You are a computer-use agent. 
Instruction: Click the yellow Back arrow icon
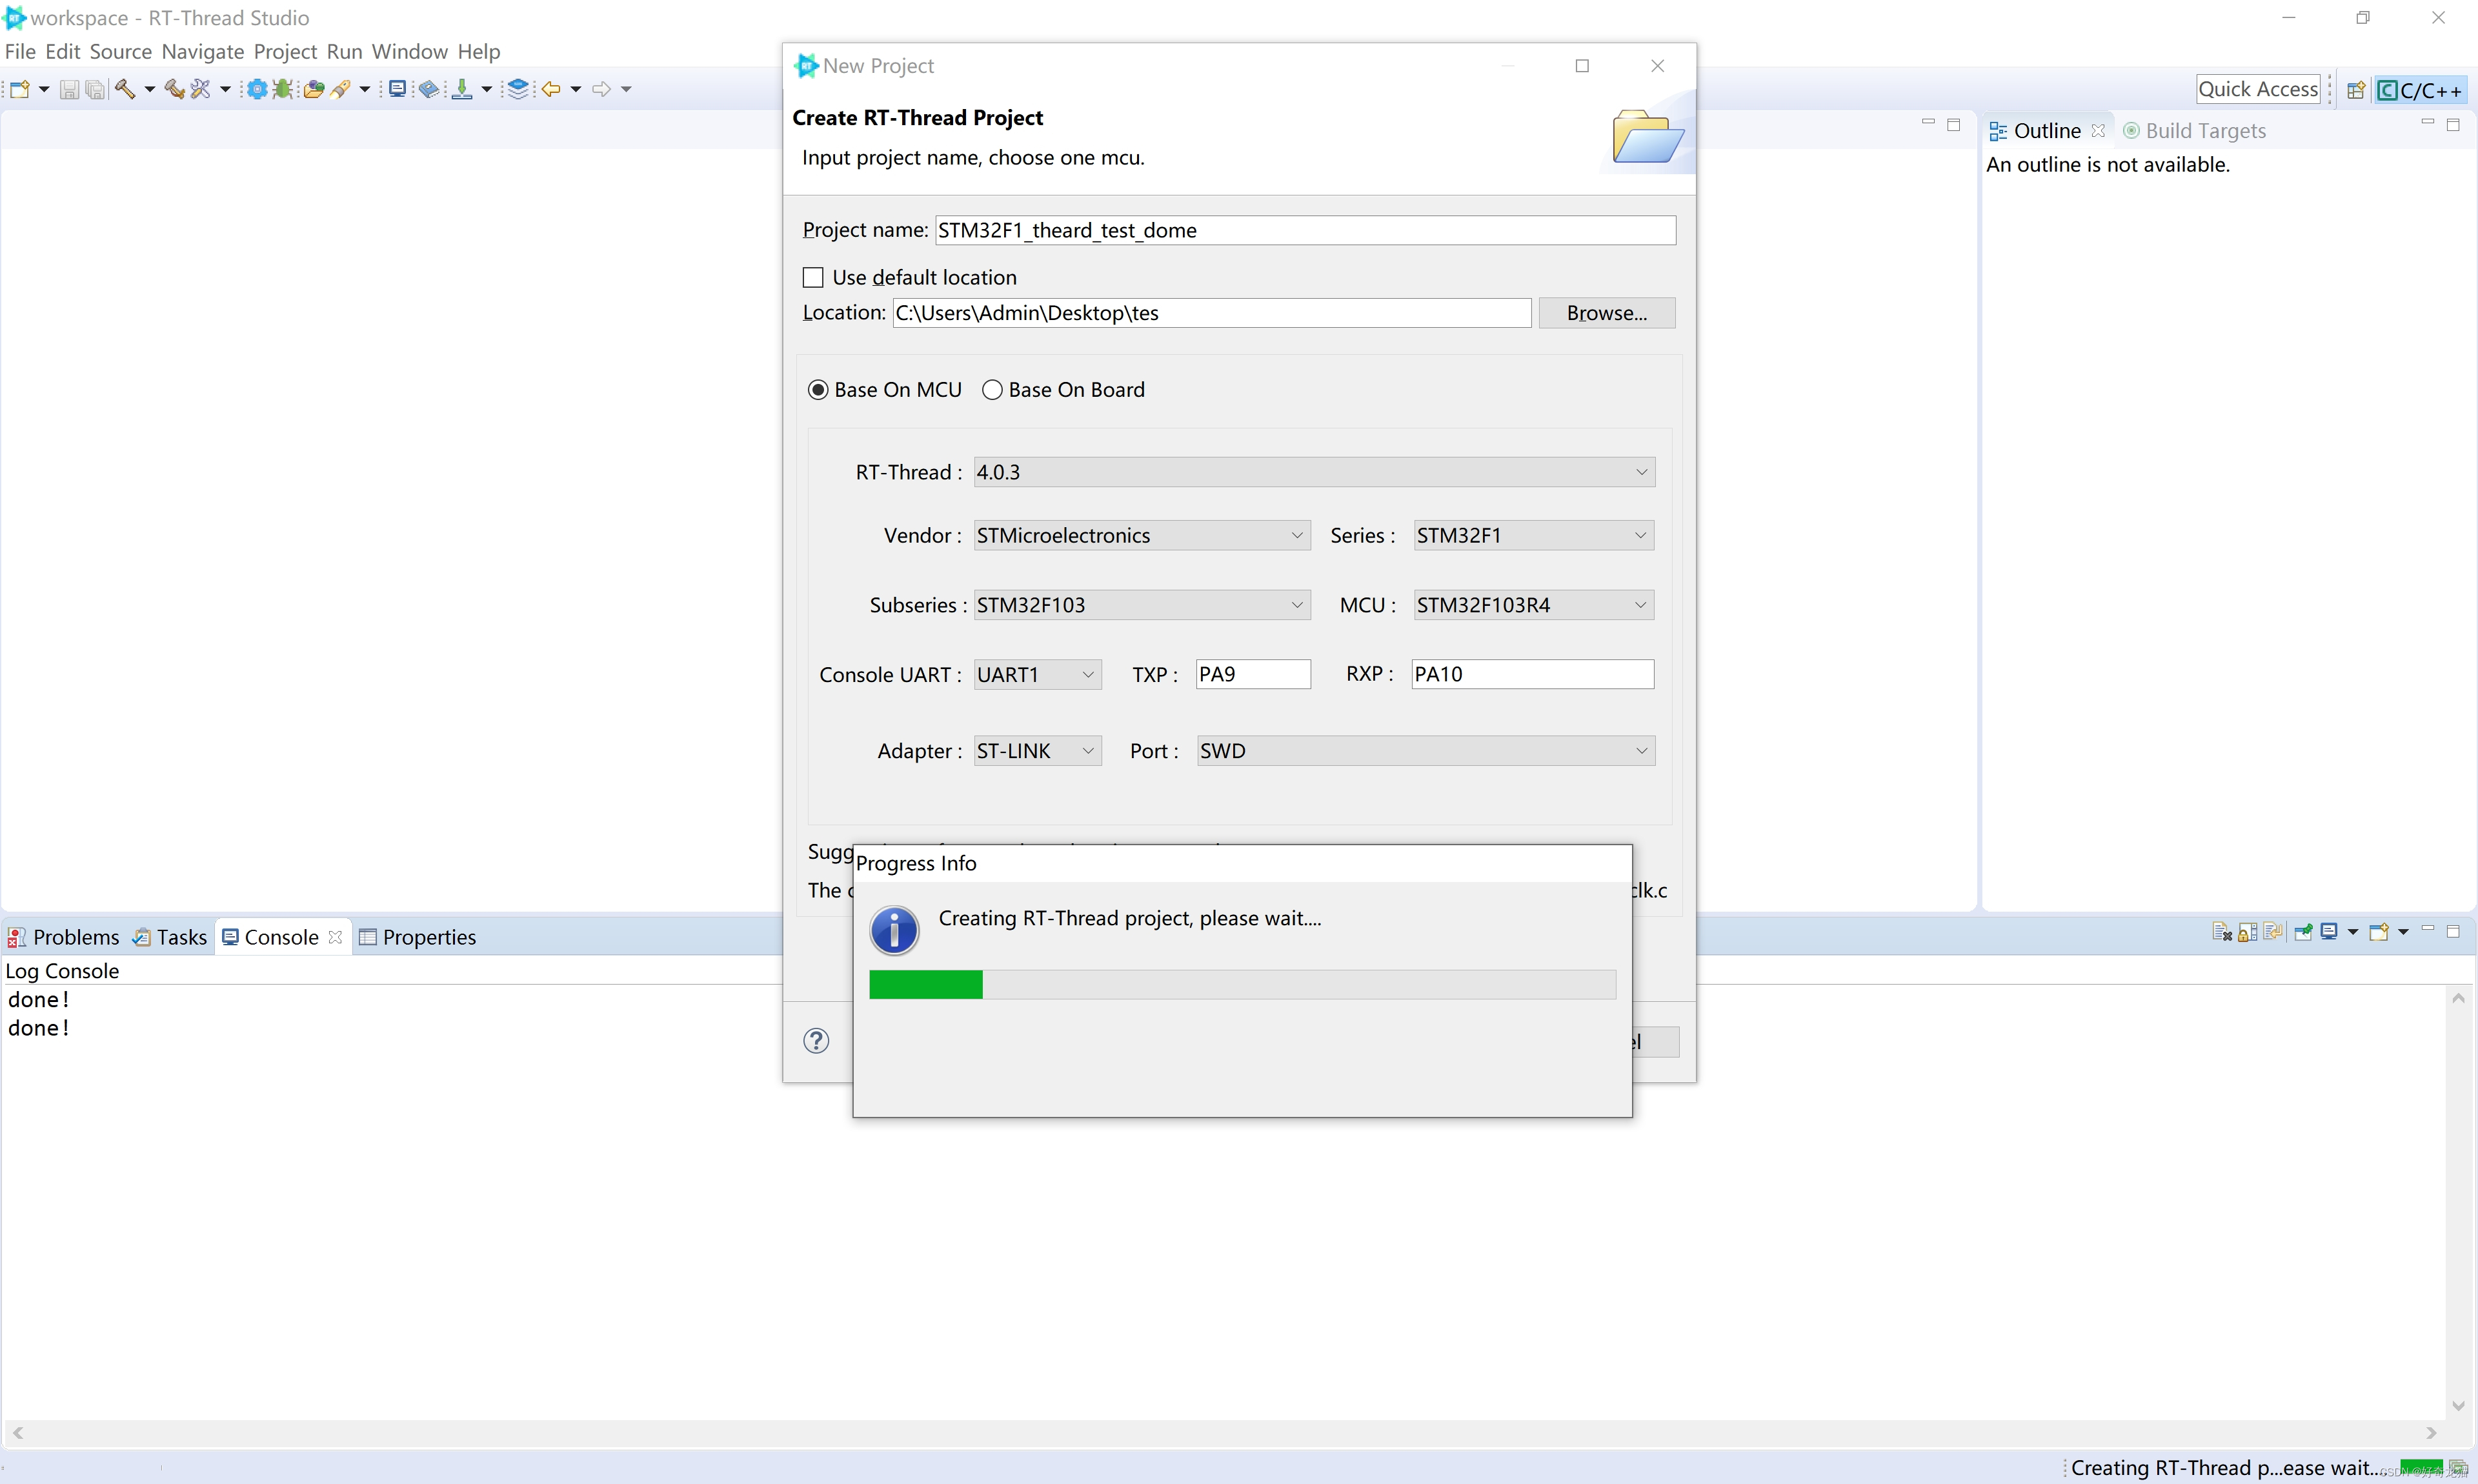click(551, 90)
